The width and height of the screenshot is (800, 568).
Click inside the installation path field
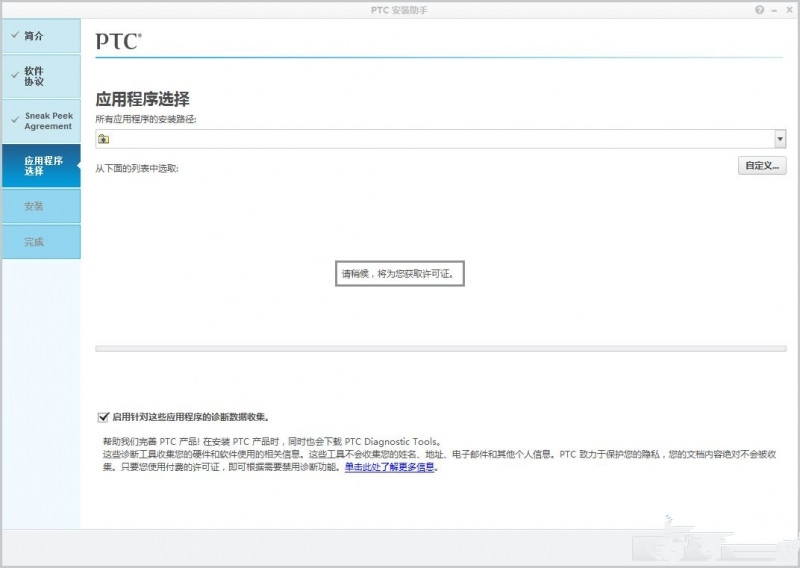440,139
